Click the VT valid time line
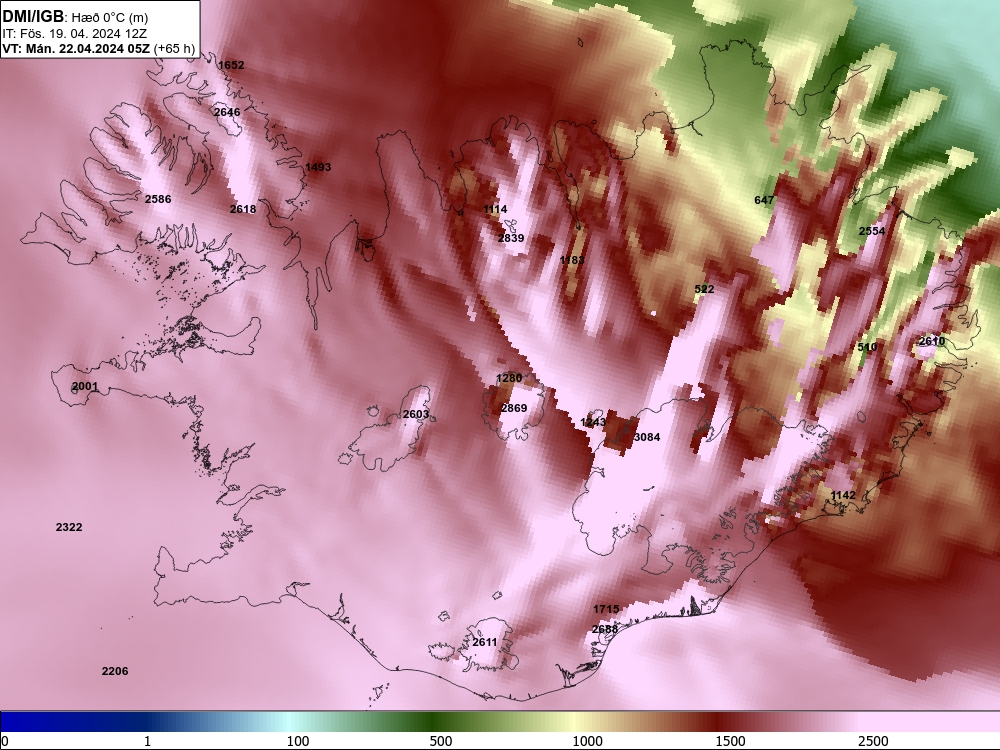 (x=99, y=48)
